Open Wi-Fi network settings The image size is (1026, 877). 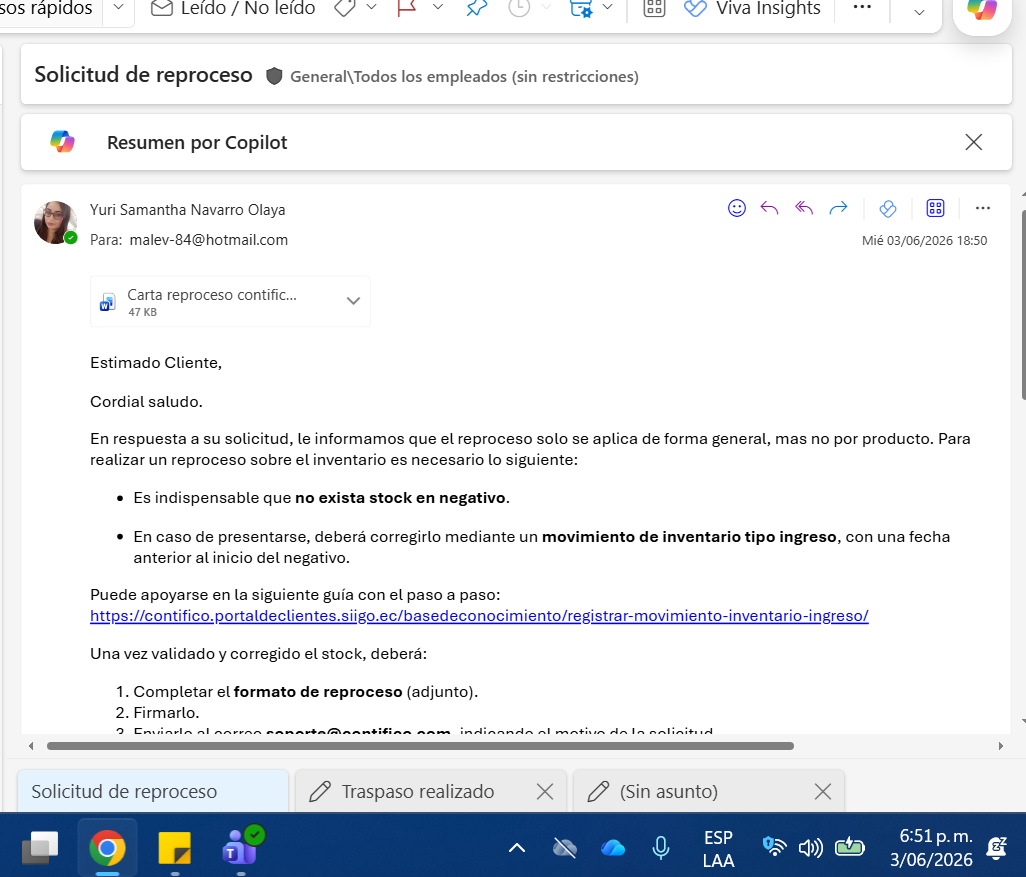click(x=774, y=847)
